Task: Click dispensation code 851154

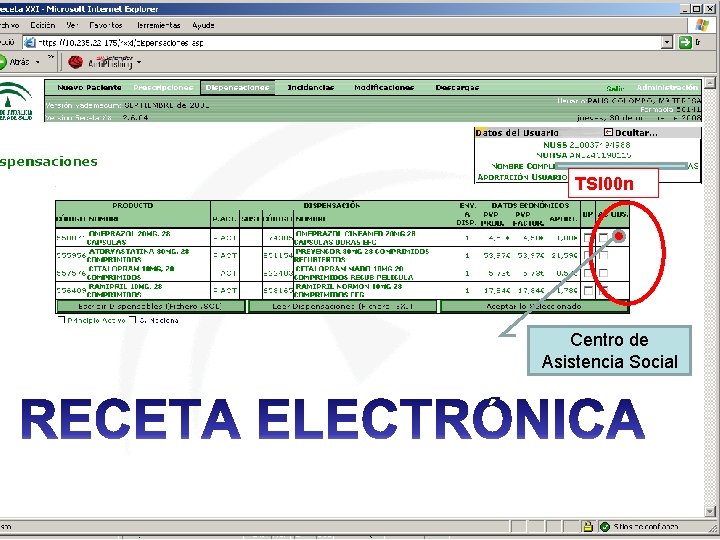Action: tap(278, 256)
